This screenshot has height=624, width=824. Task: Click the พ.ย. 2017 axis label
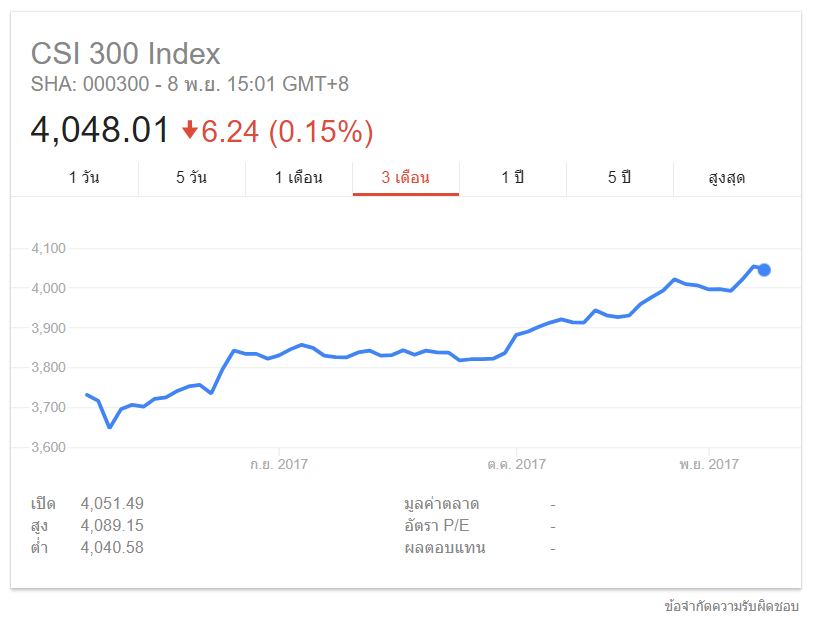coord(708,464)
